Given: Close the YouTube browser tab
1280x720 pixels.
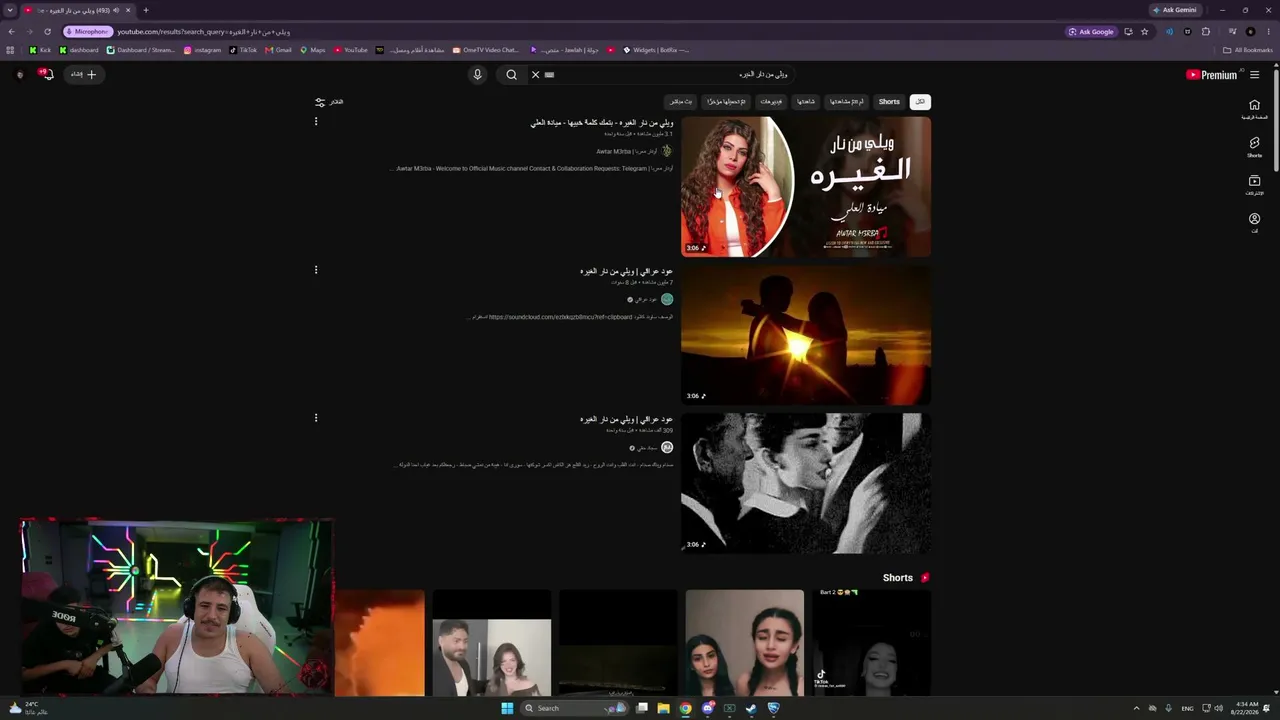Looking at the screenshot, I should (128, 10).
